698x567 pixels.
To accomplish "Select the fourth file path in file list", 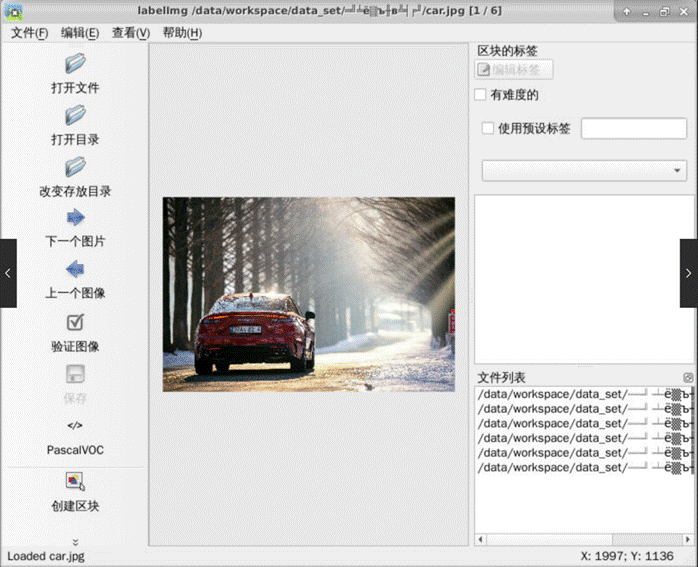I will pyautogui.click(x=584, y=438).
